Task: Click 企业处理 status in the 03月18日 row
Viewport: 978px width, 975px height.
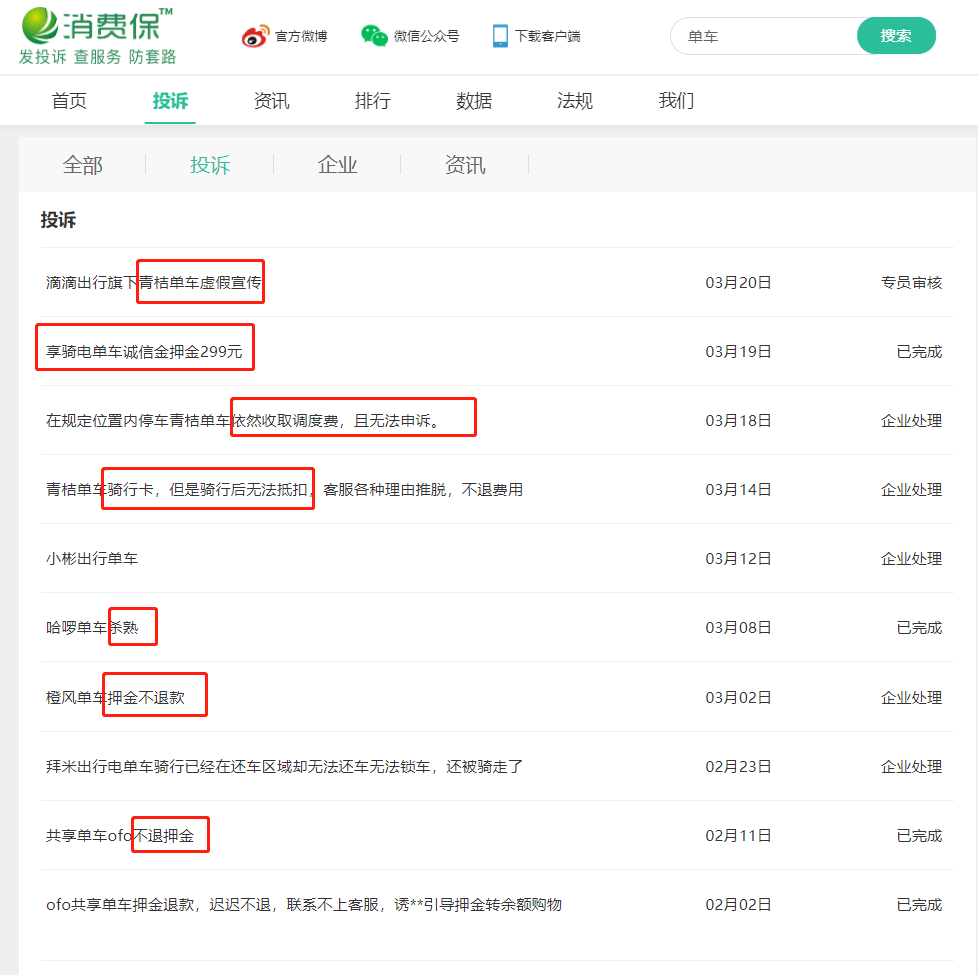Action: (x=911, y=420)
